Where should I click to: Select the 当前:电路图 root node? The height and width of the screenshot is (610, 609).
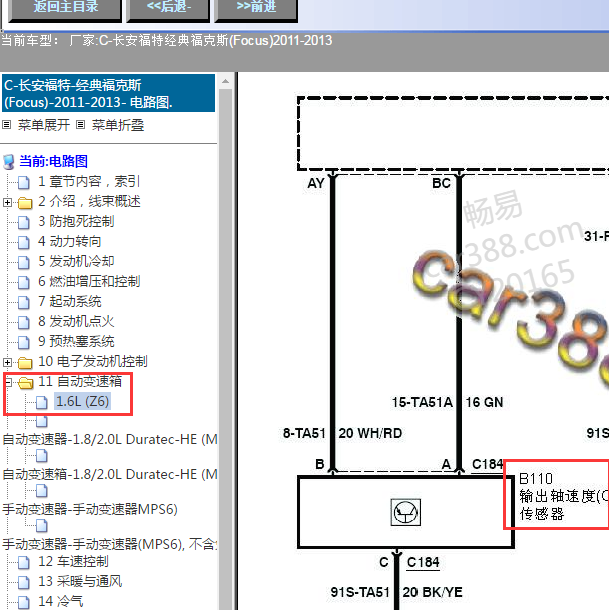(x=53, y=161)
